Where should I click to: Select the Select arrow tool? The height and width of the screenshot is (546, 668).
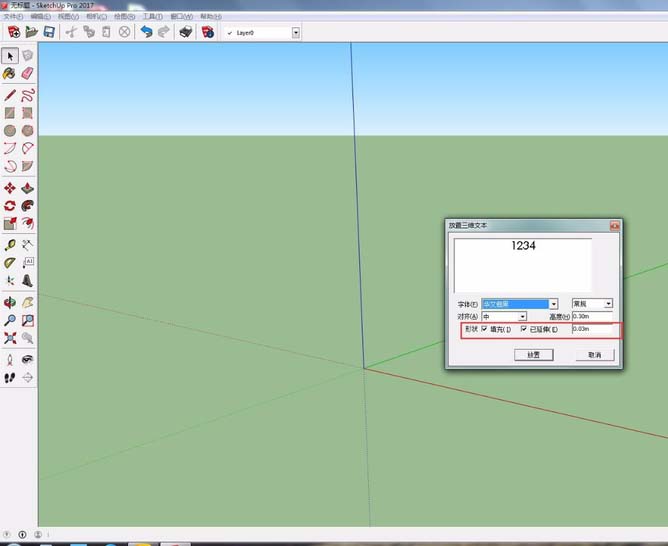click(10, 56)
